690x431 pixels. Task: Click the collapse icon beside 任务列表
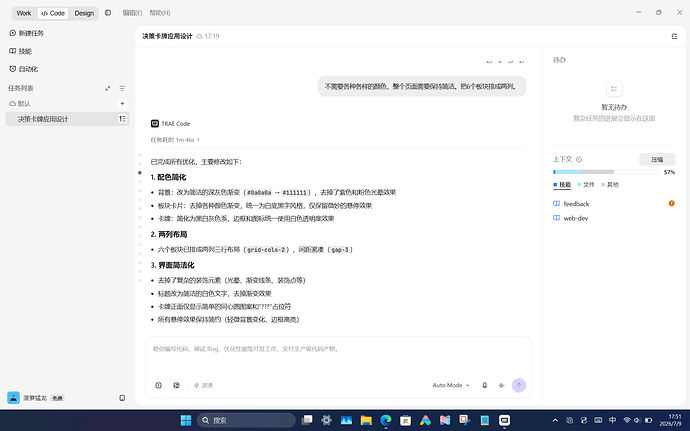tap(108, 88)
